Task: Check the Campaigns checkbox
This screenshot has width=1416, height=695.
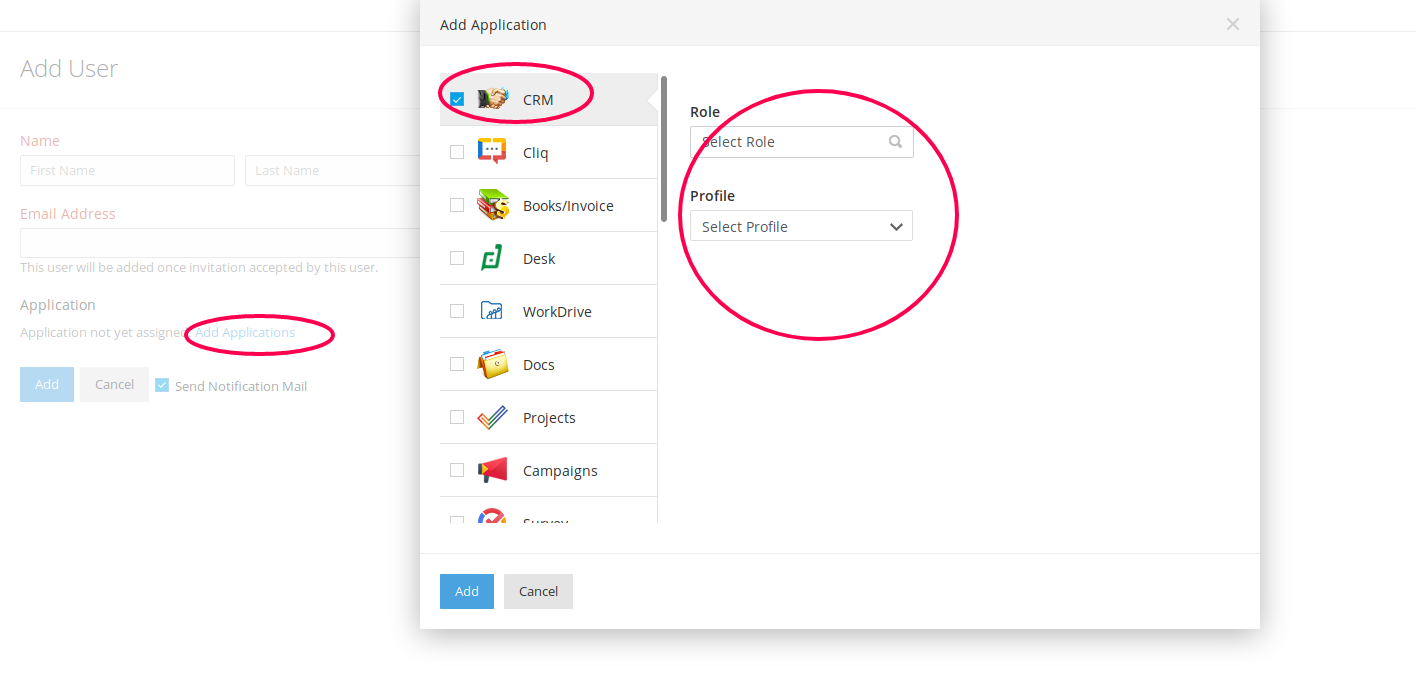Action: 457,470
